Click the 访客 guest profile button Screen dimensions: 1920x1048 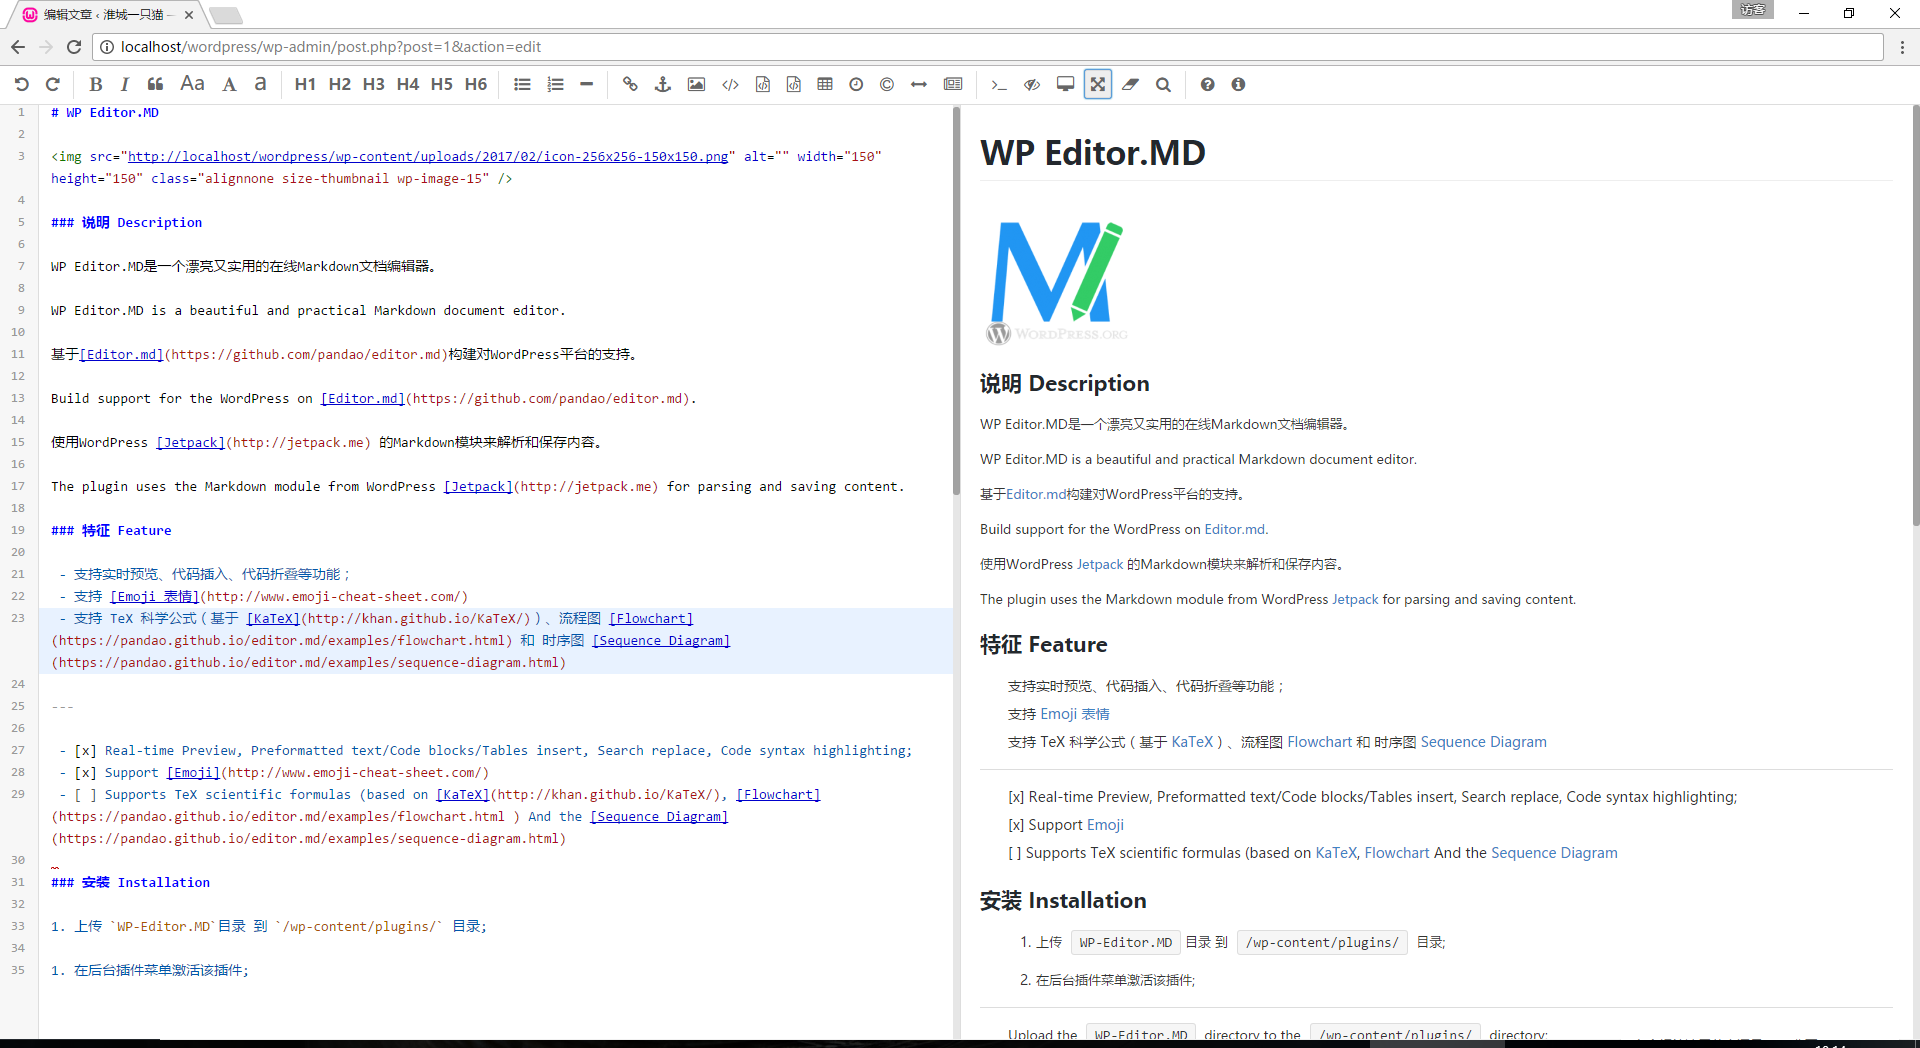[x=1752, y=10]
